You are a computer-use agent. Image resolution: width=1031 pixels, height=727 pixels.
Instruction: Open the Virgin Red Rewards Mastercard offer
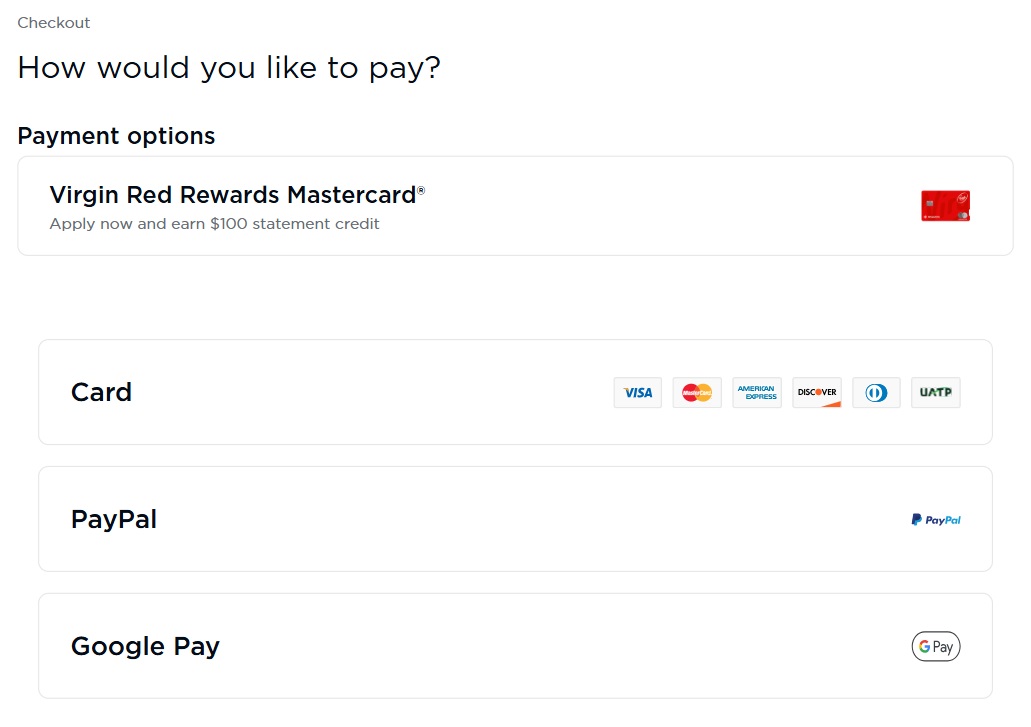coord(516,206)
